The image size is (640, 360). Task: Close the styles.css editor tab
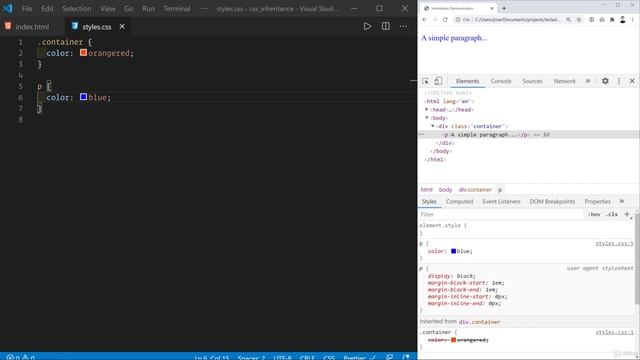[122, 27]
